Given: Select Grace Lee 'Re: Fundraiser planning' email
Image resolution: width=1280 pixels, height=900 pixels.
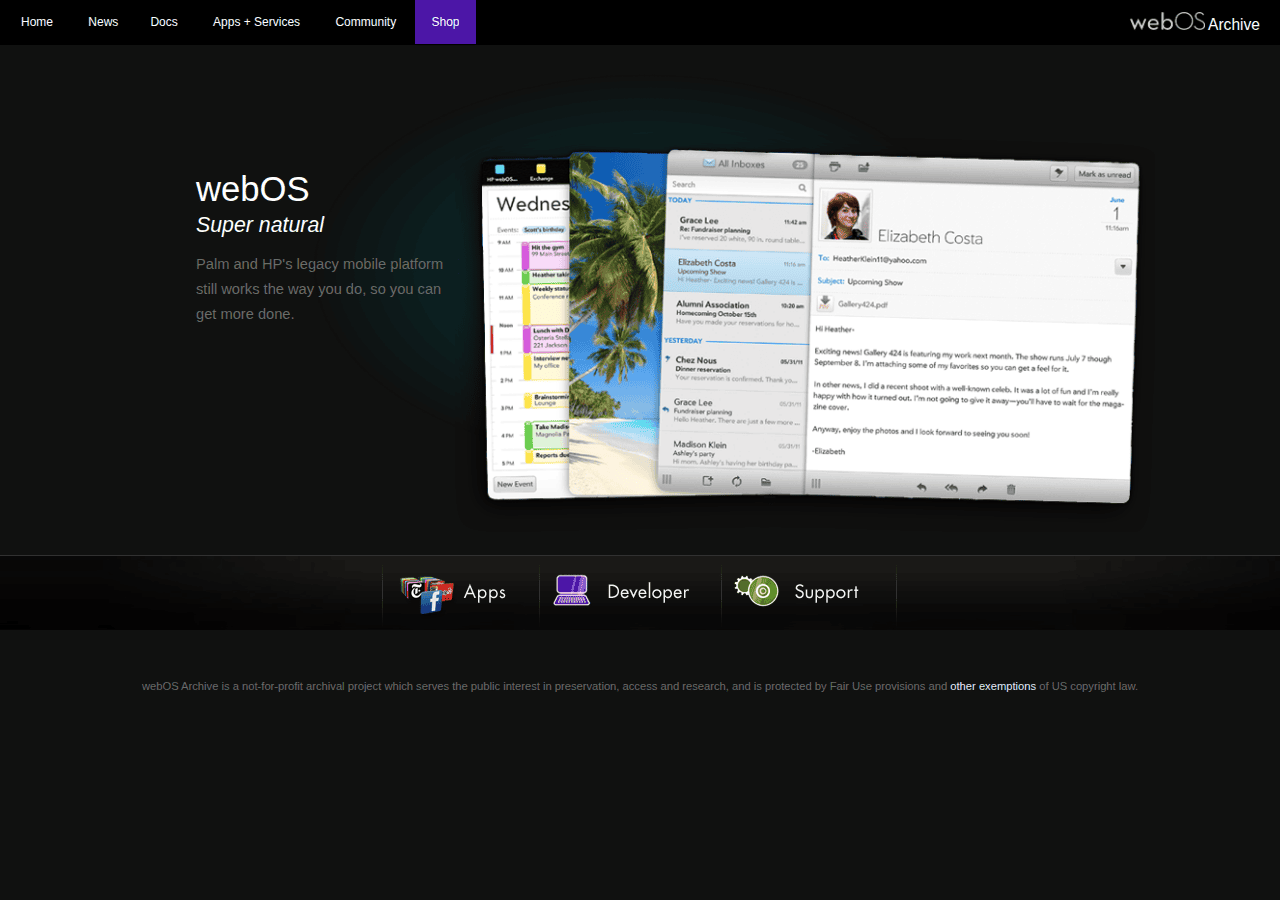Looking at the screenshot, I should [x=739, y=229].
